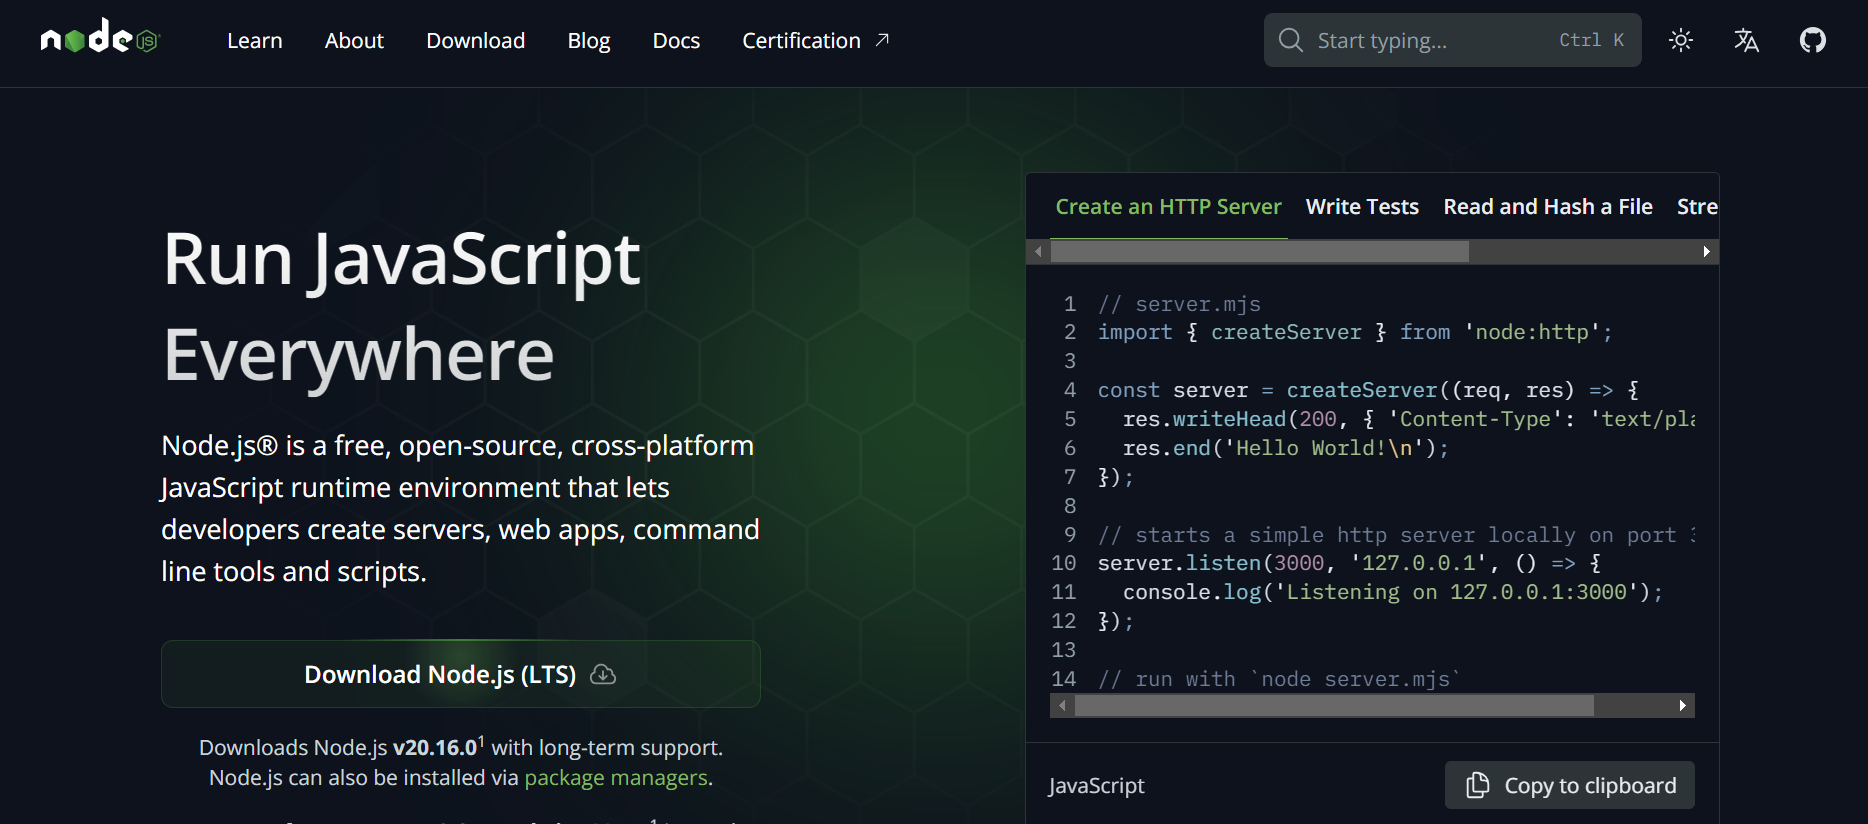Click the import createServer code line

coord(1355,332)
